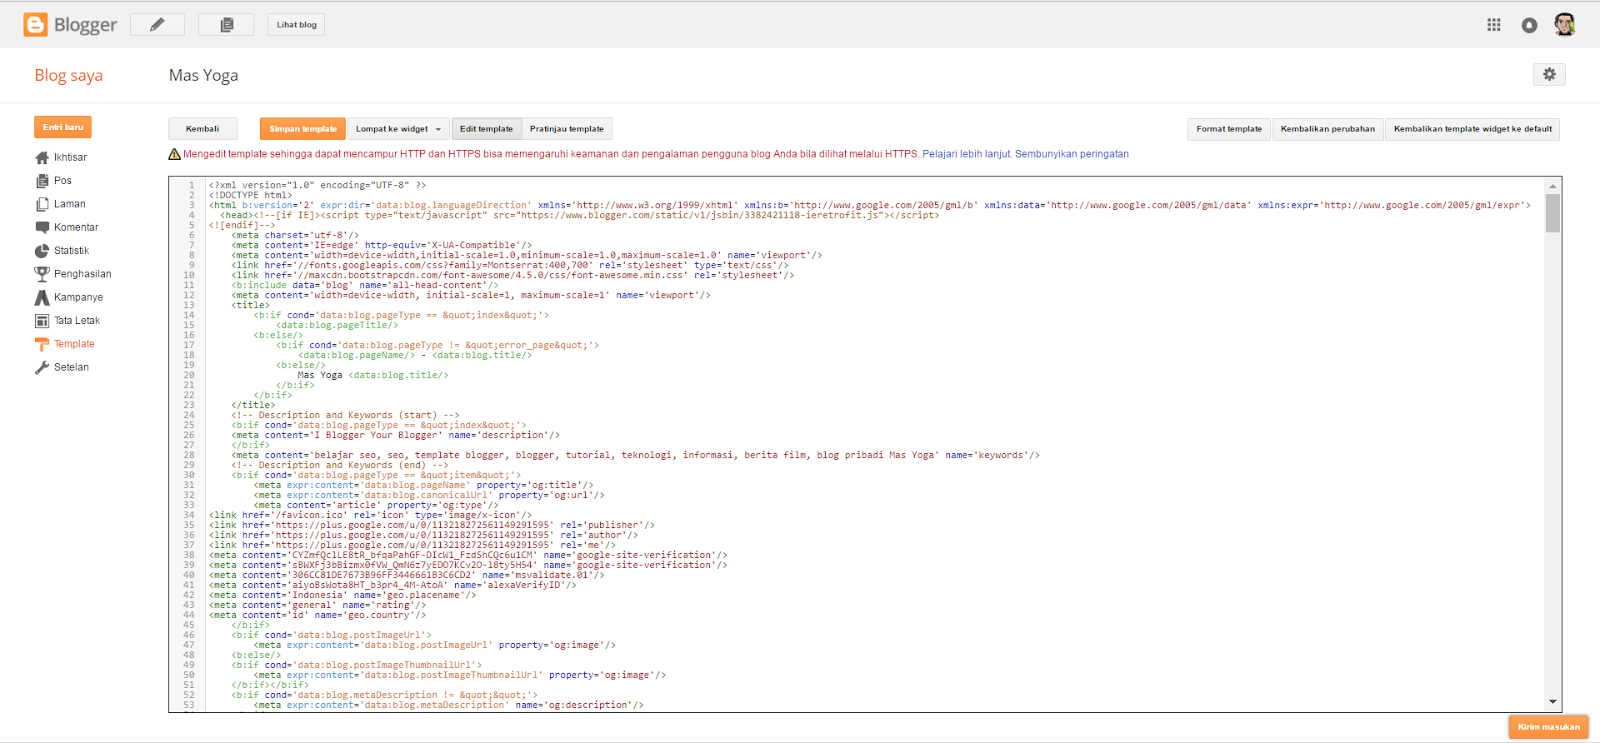Go to Template in sidebar
The height and width of the screenshot is (743, 1600).
(x=74, y=344)
